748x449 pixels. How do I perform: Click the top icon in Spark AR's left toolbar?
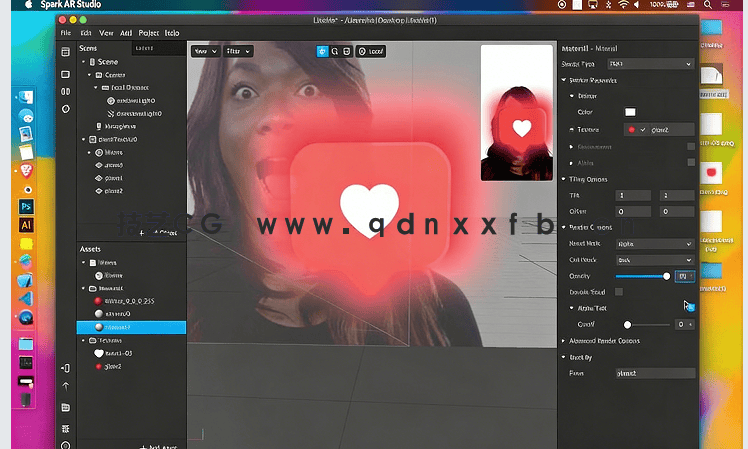[66, 52]
